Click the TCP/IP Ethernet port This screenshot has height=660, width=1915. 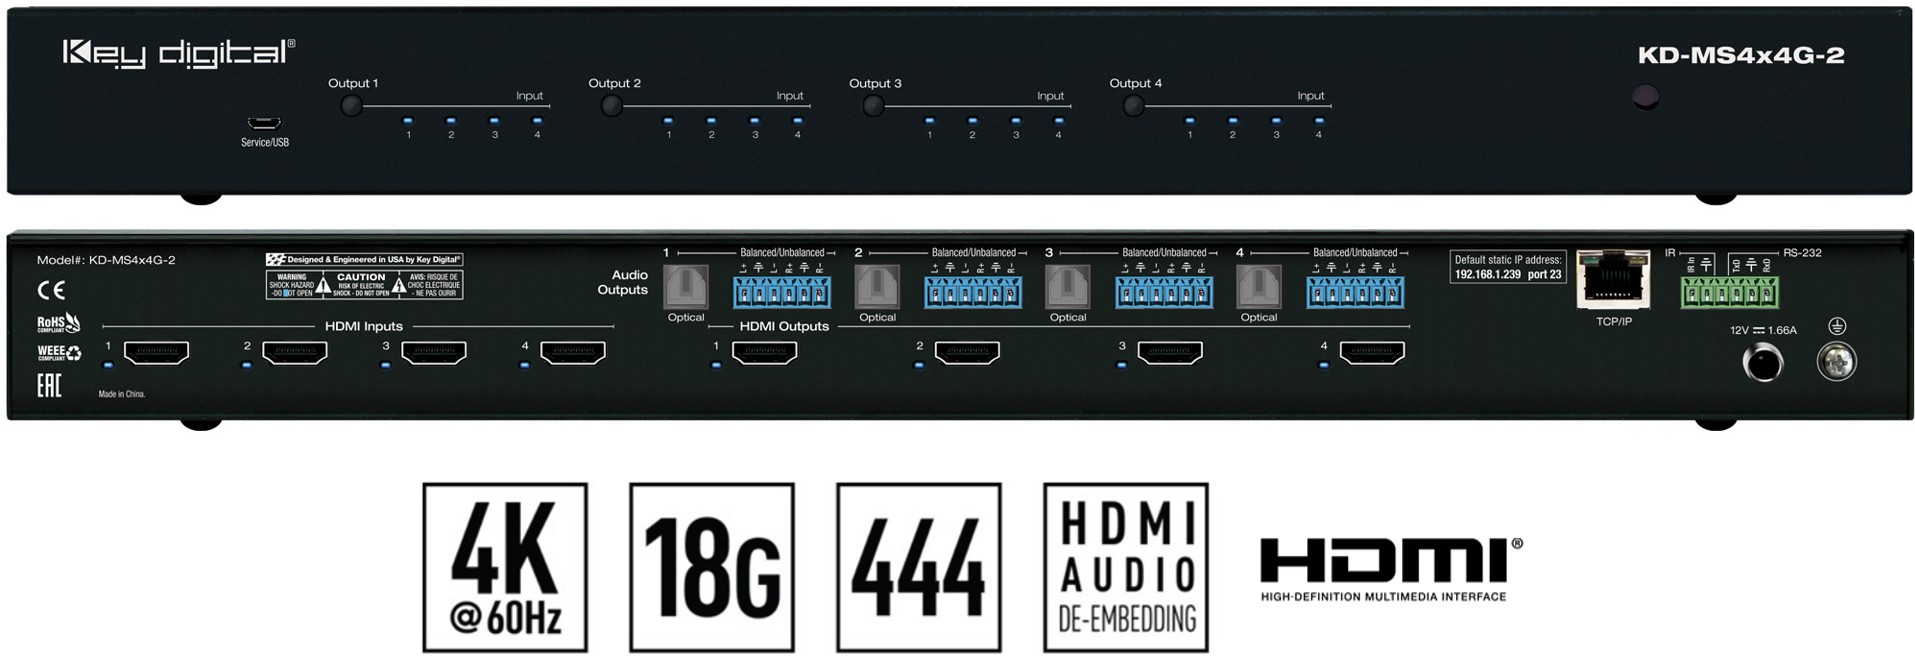tap(1613, 280)
